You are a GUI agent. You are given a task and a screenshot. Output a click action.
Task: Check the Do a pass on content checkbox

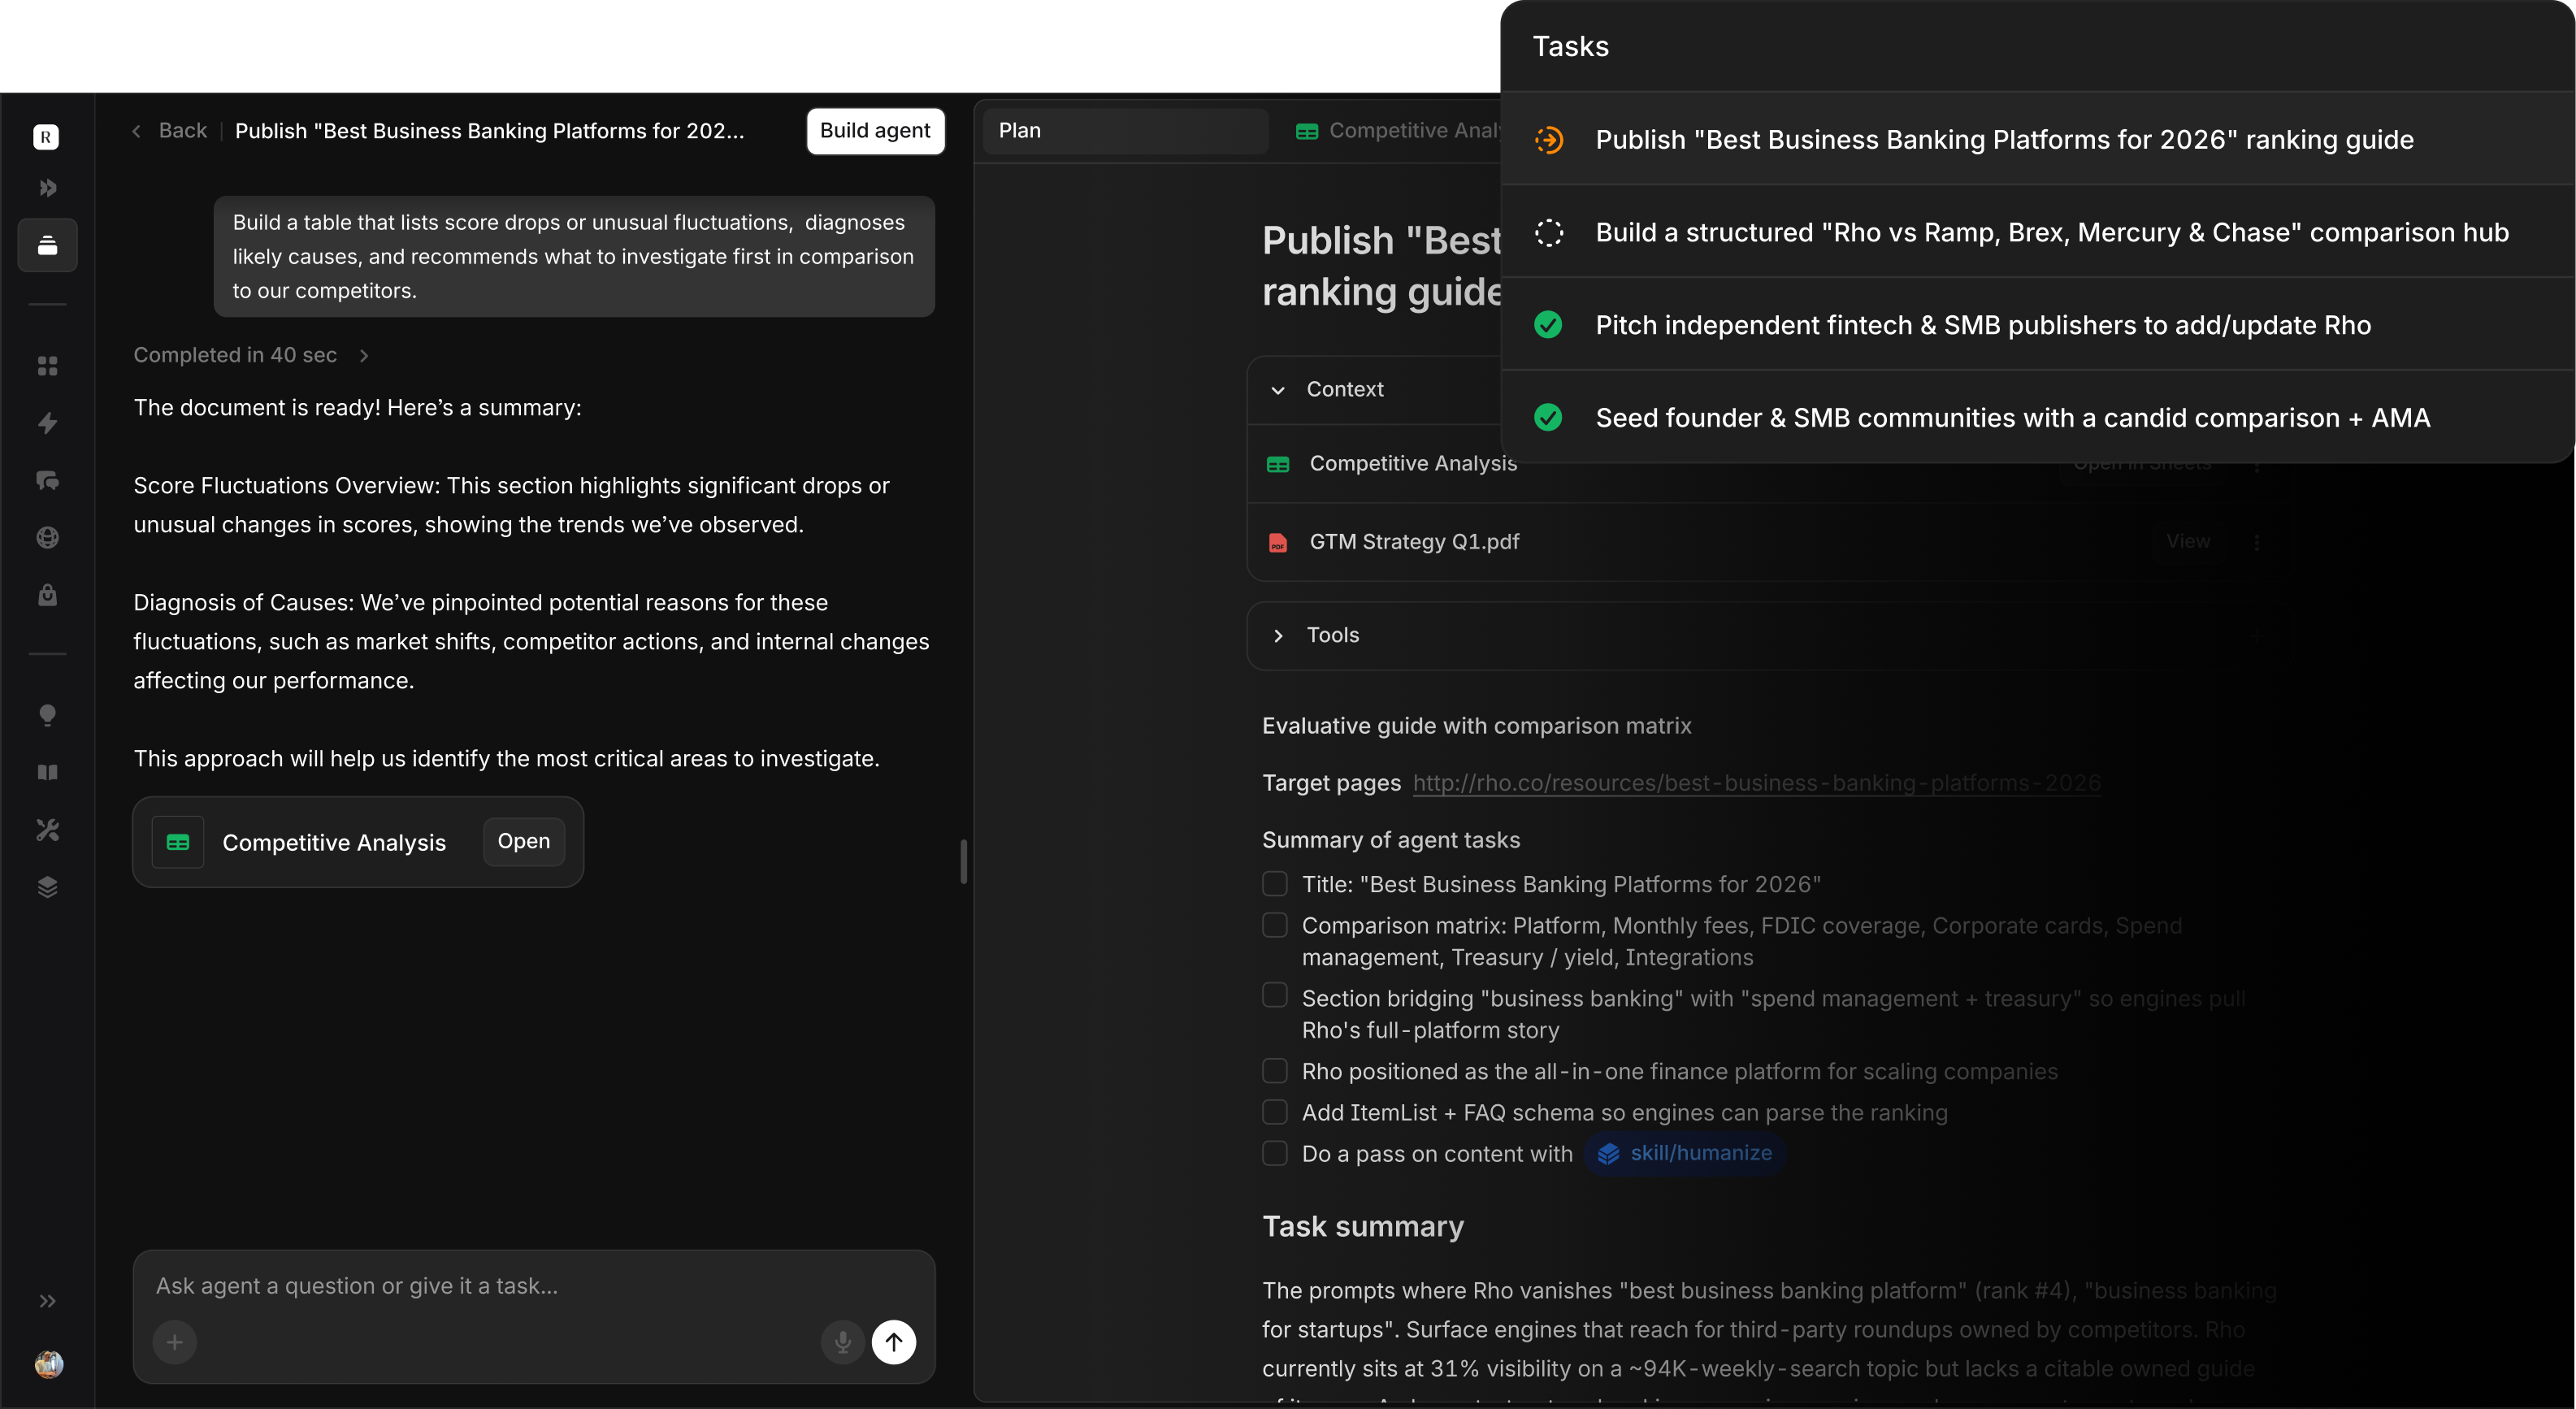coord(1275,1153)
